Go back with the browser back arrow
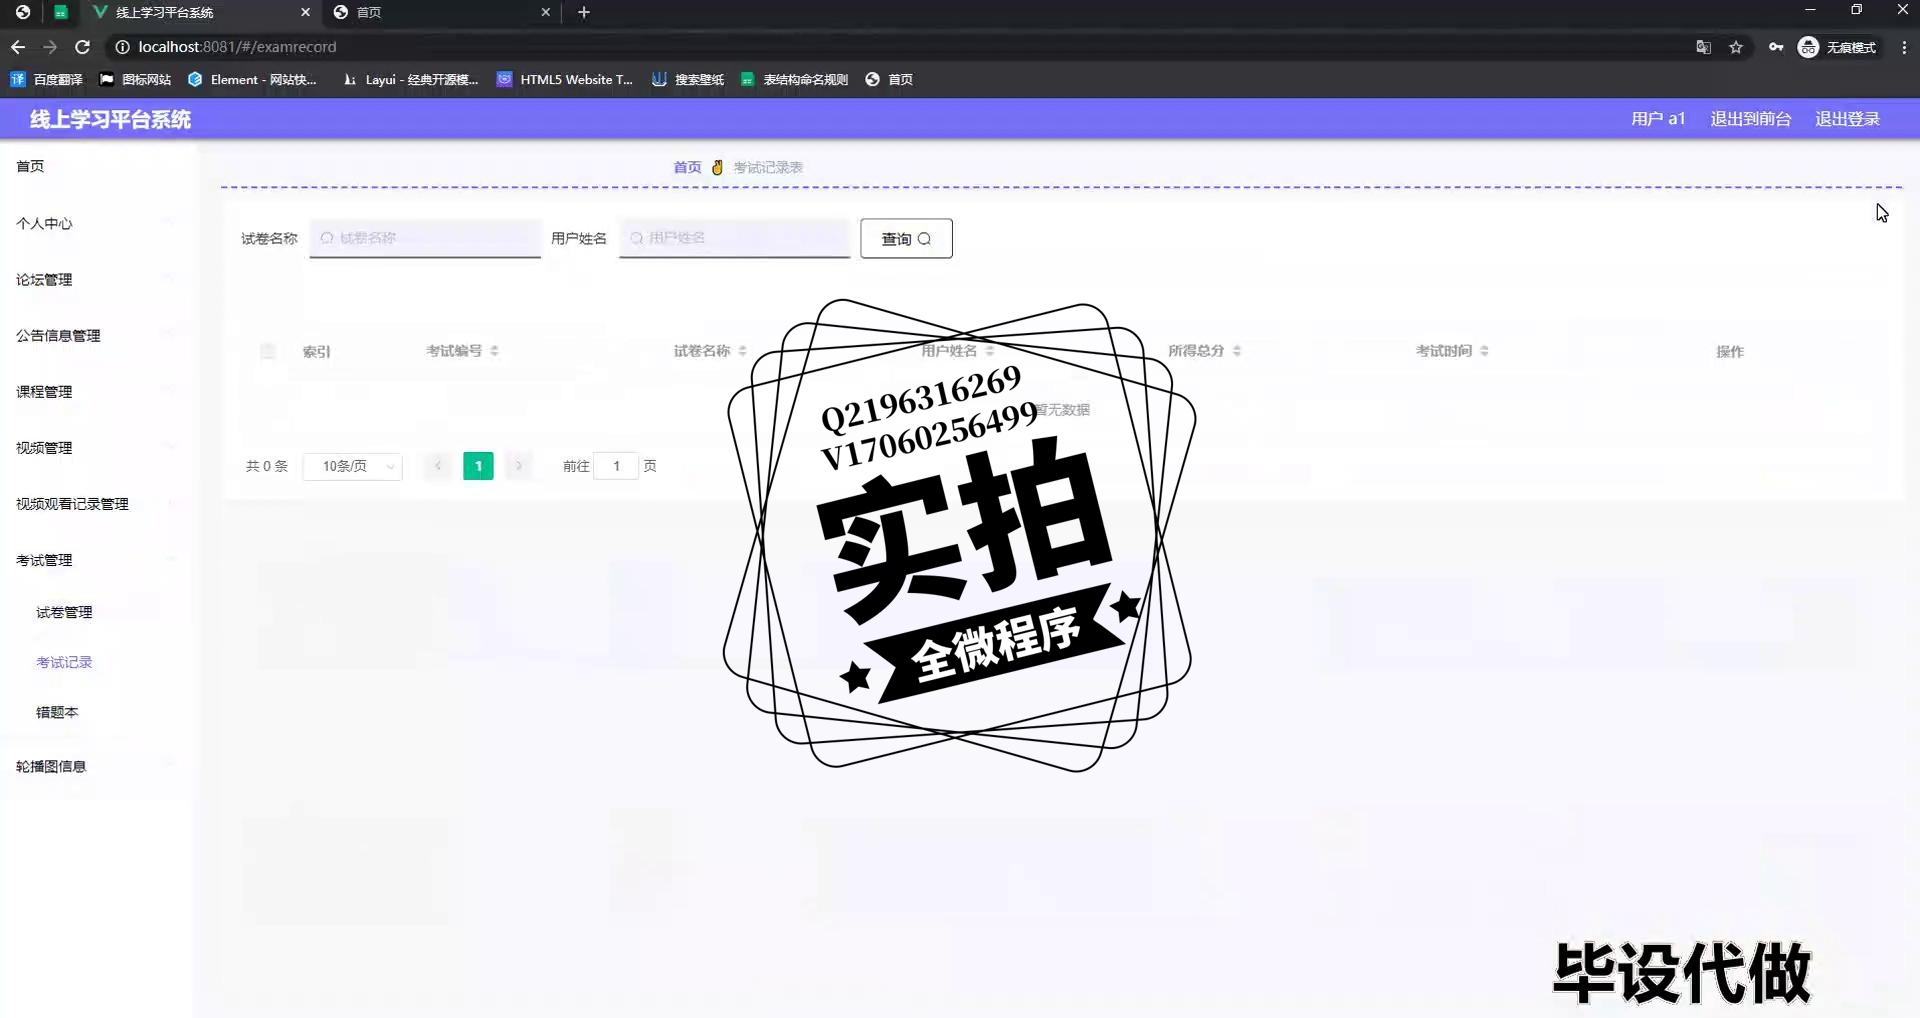This screenshot has width=1920, height=1018. click(18, 47)
